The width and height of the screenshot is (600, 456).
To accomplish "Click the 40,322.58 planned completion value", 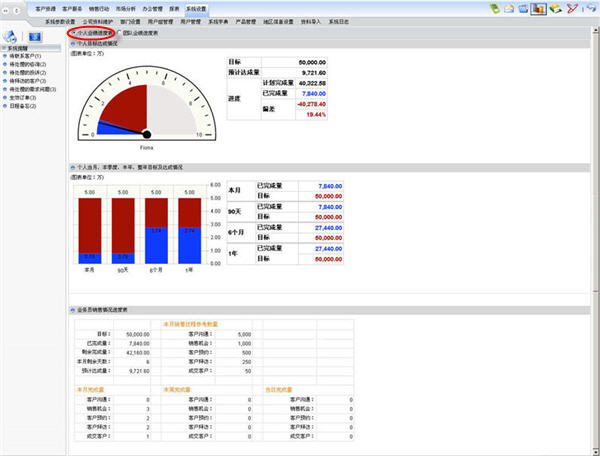I will (x=312, y=83).
